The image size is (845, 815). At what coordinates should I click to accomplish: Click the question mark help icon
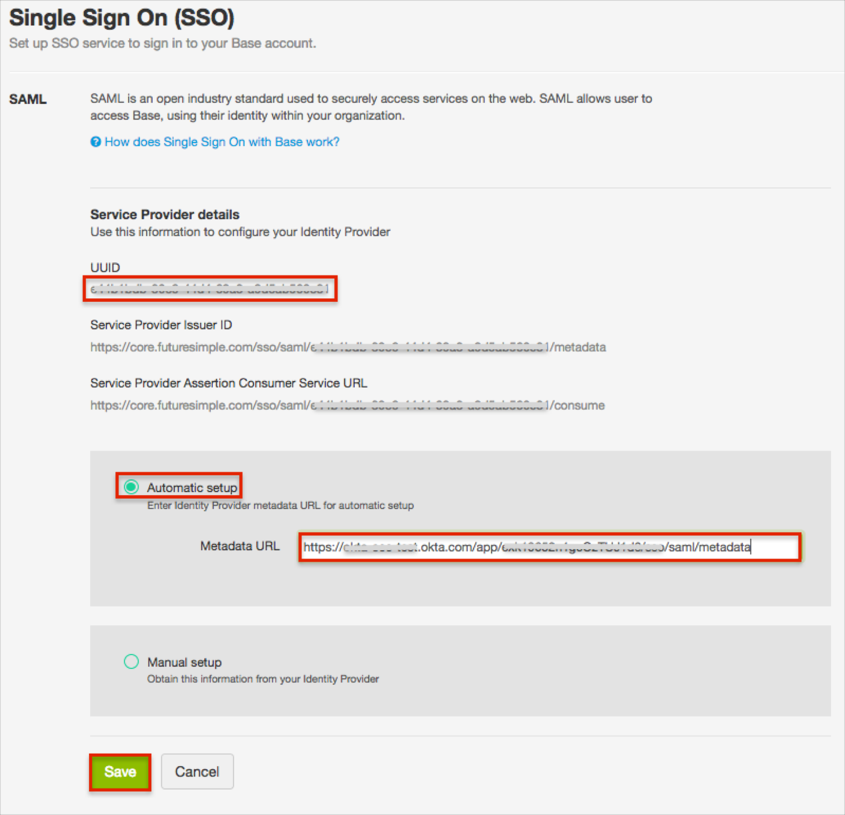point(96,142)
